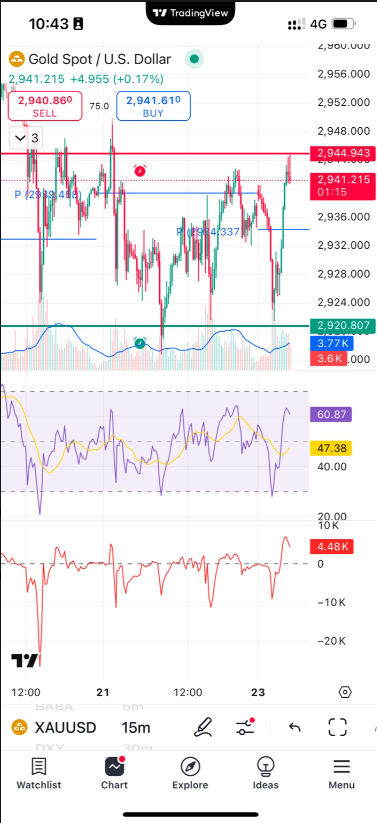Tap the green market status dot
The width and height of the screenshot is (377, 823).
pos(194,59)
